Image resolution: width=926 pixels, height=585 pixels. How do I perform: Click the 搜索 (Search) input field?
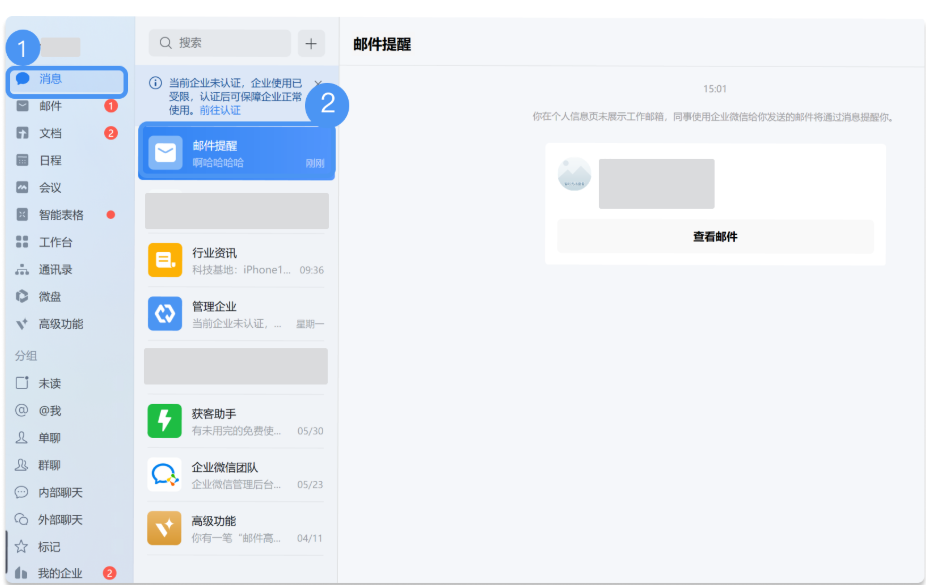[x=219, y=43]
